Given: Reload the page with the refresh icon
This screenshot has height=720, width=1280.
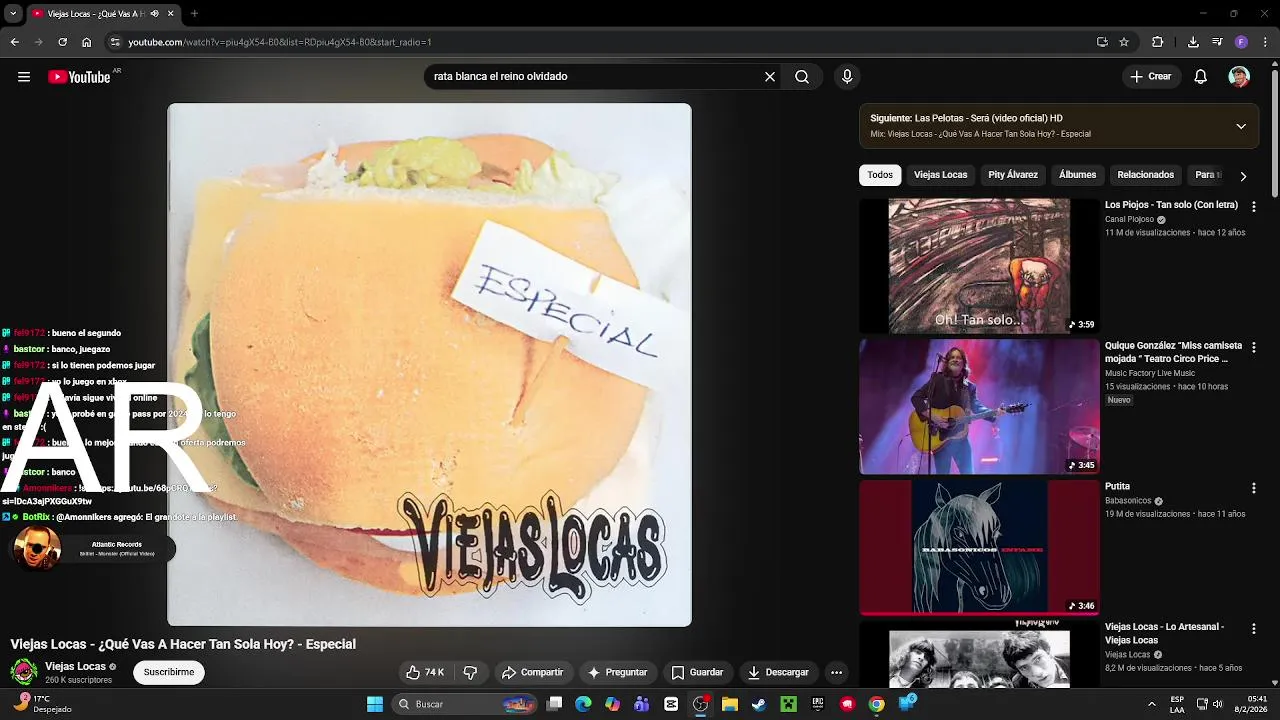Looking at the screenshot, I should [x=62, y=42].
